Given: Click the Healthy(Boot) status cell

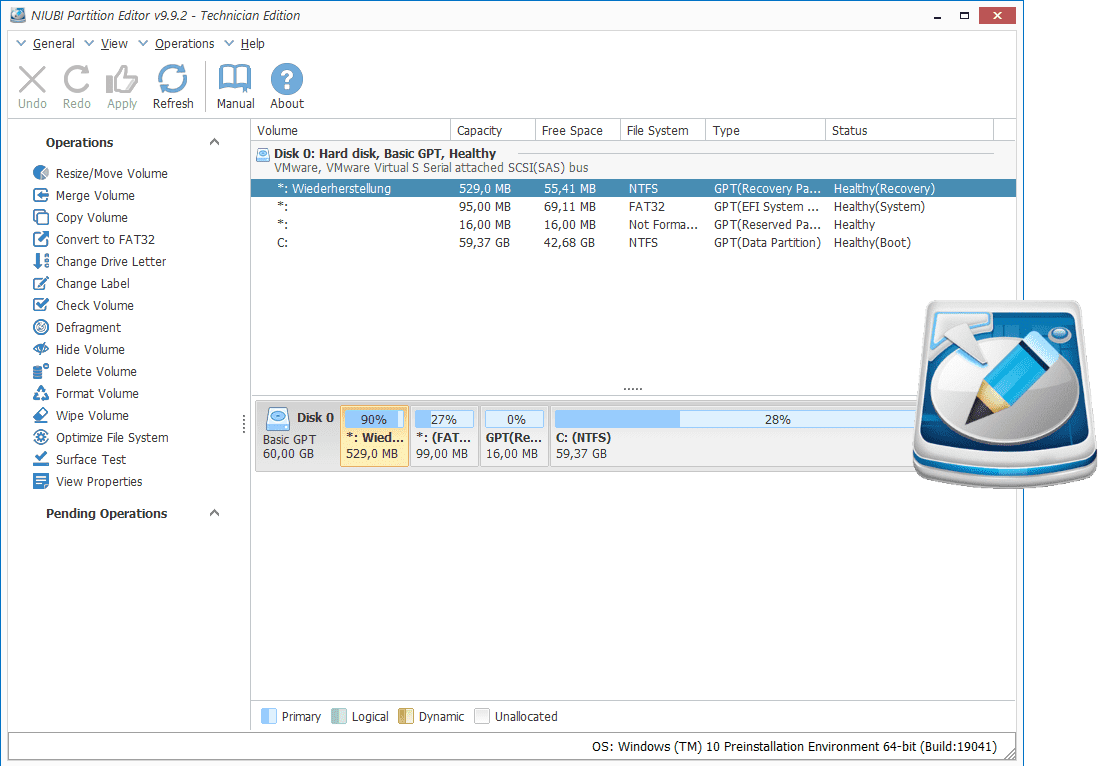Looking at the screenshot, I should 872,242.
